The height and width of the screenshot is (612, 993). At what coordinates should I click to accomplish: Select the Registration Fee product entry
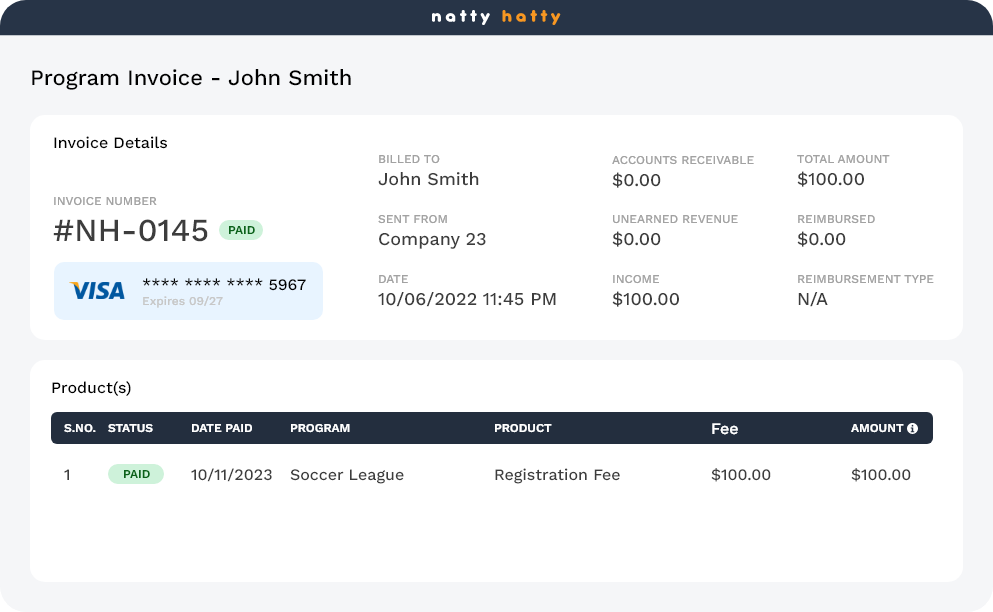click(557, 474)
